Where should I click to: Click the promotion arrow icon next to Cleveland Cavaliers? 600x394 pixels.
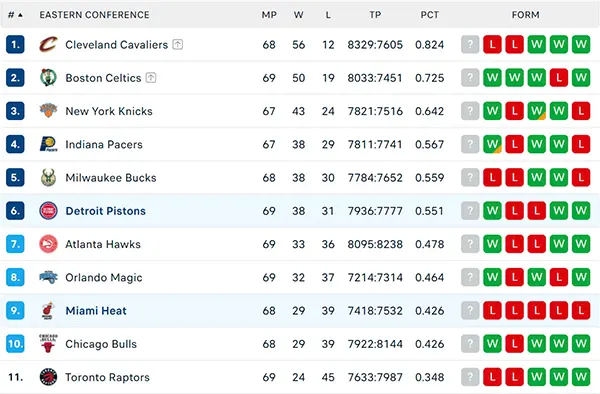coord(178,44)
